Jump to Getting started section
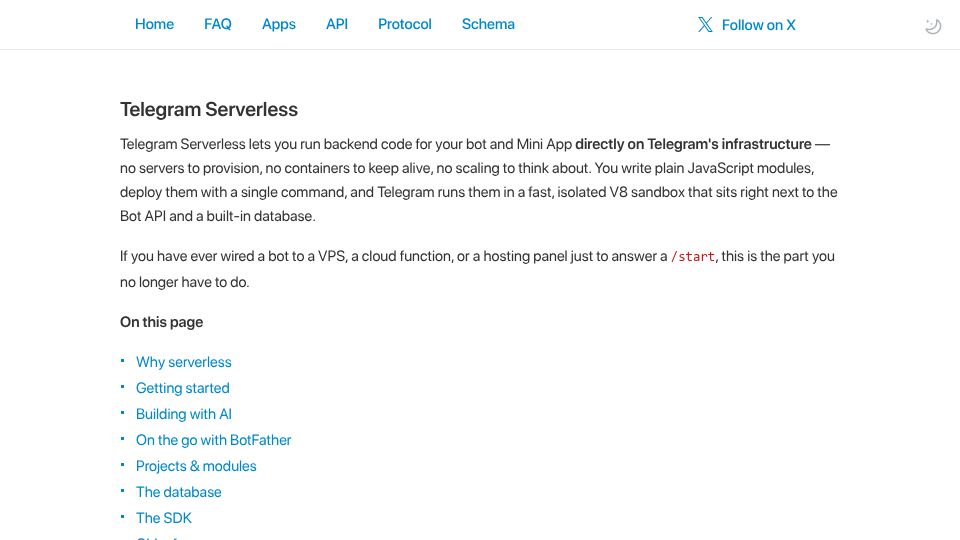 182,388
